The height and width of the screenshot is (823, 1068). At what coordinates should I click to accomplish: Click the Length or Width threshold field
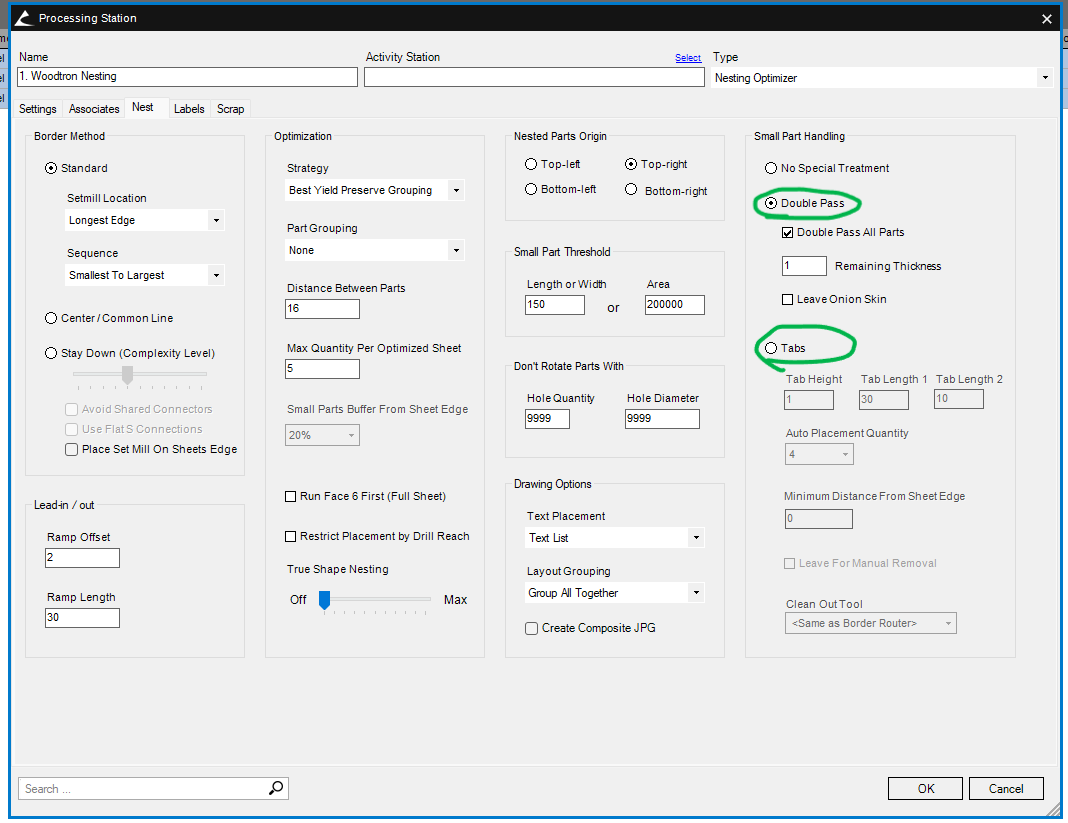[x=555, y=305]
